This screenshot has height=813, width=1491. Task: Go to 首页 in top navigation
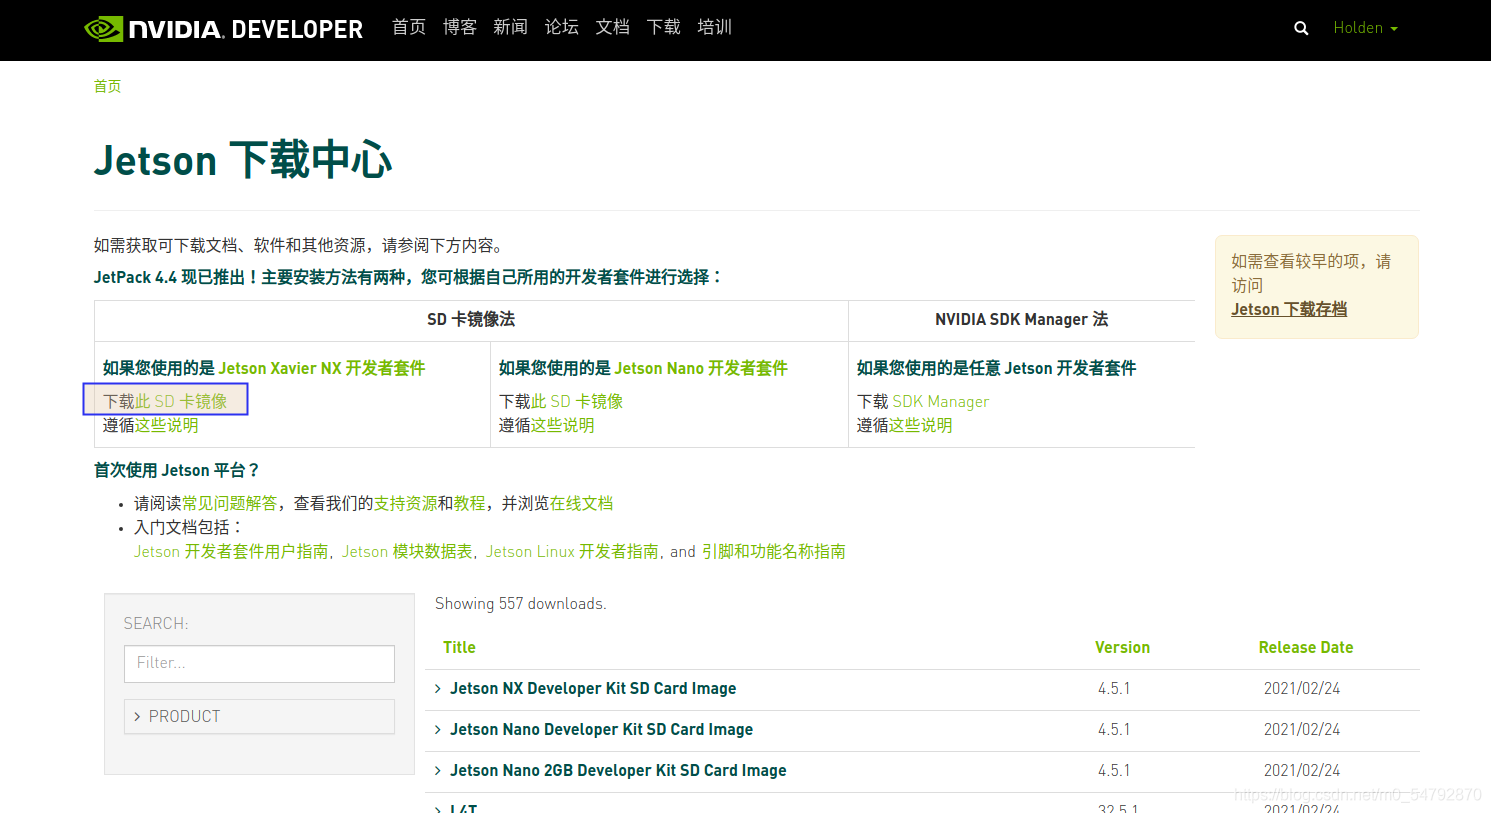tap(409, 27)
